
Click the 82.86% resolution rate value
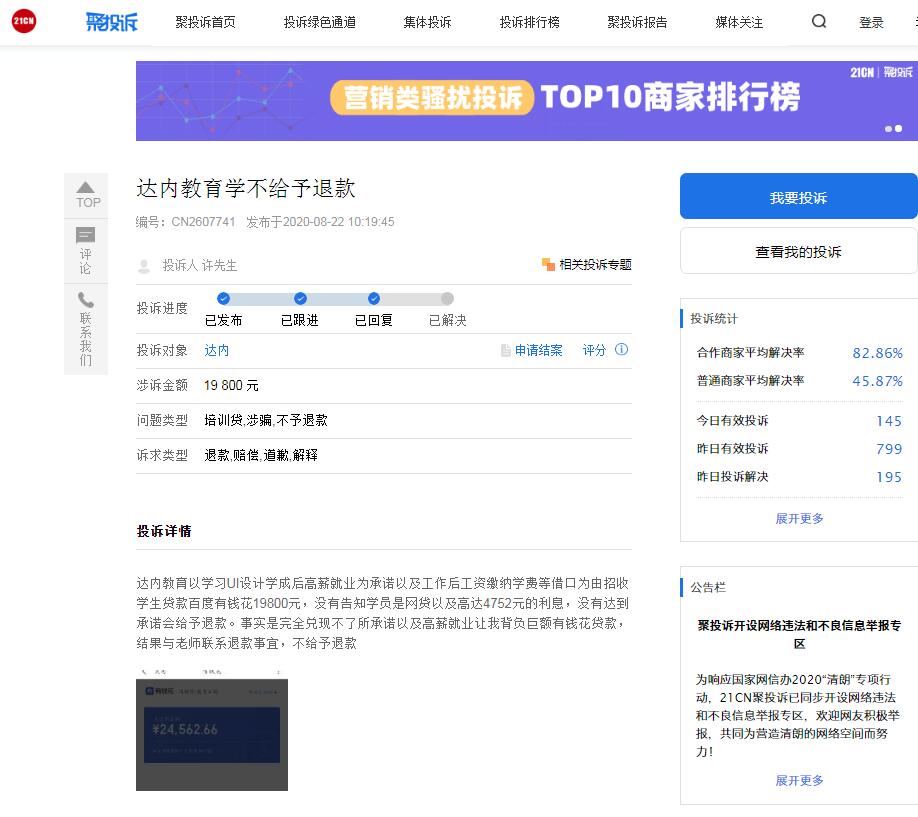click(877, 353)
